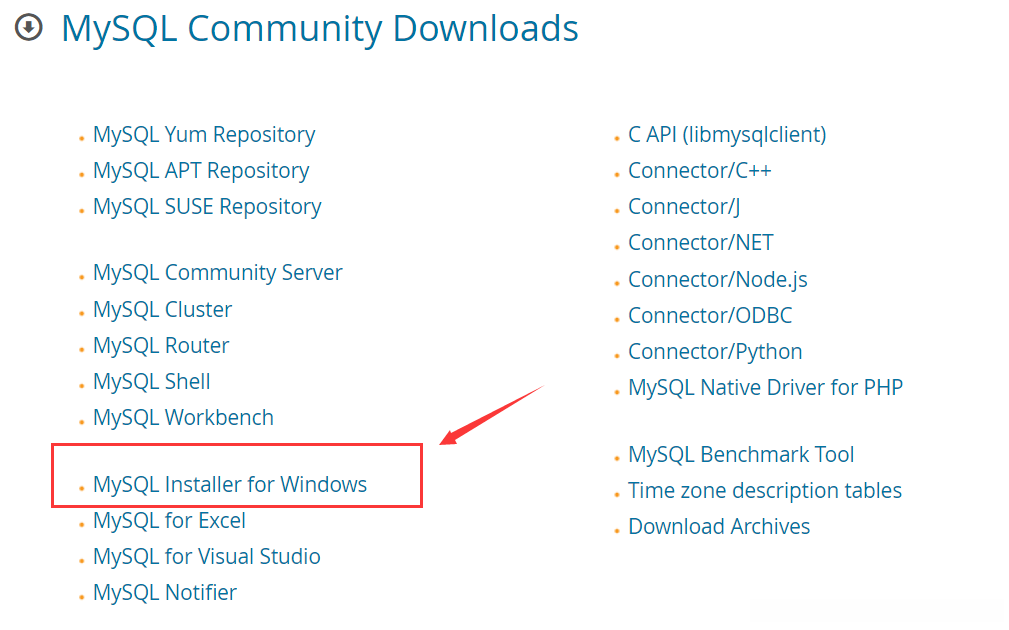Select the MySQL Benchmark Tool link
Image resolution: width=1009 pixels, height=630 pixels.
pyautogui.click(x=741, y=455)
